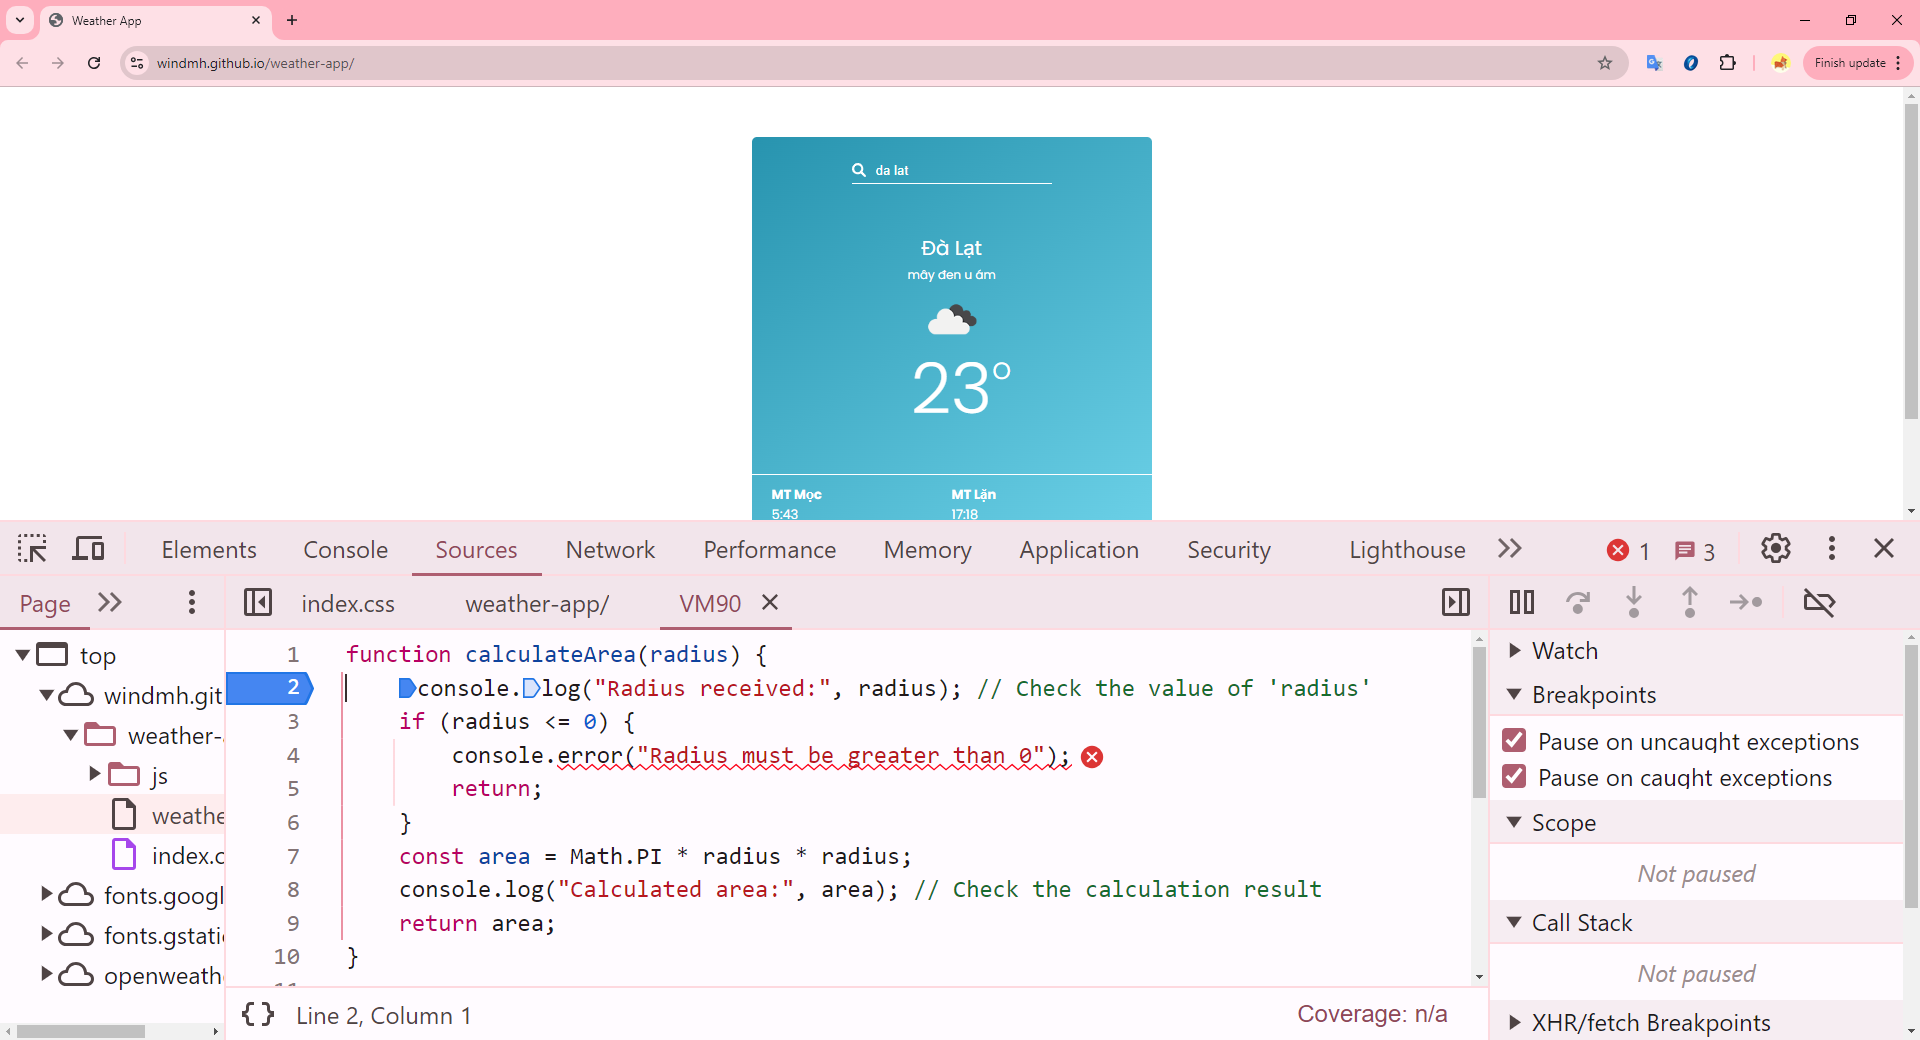Uncheck Pause on caught exceptions

1514,777
